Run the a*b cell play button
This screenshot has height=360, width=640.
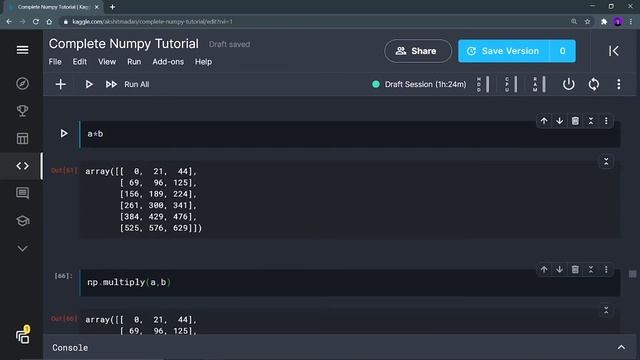(x=64, y=133)
